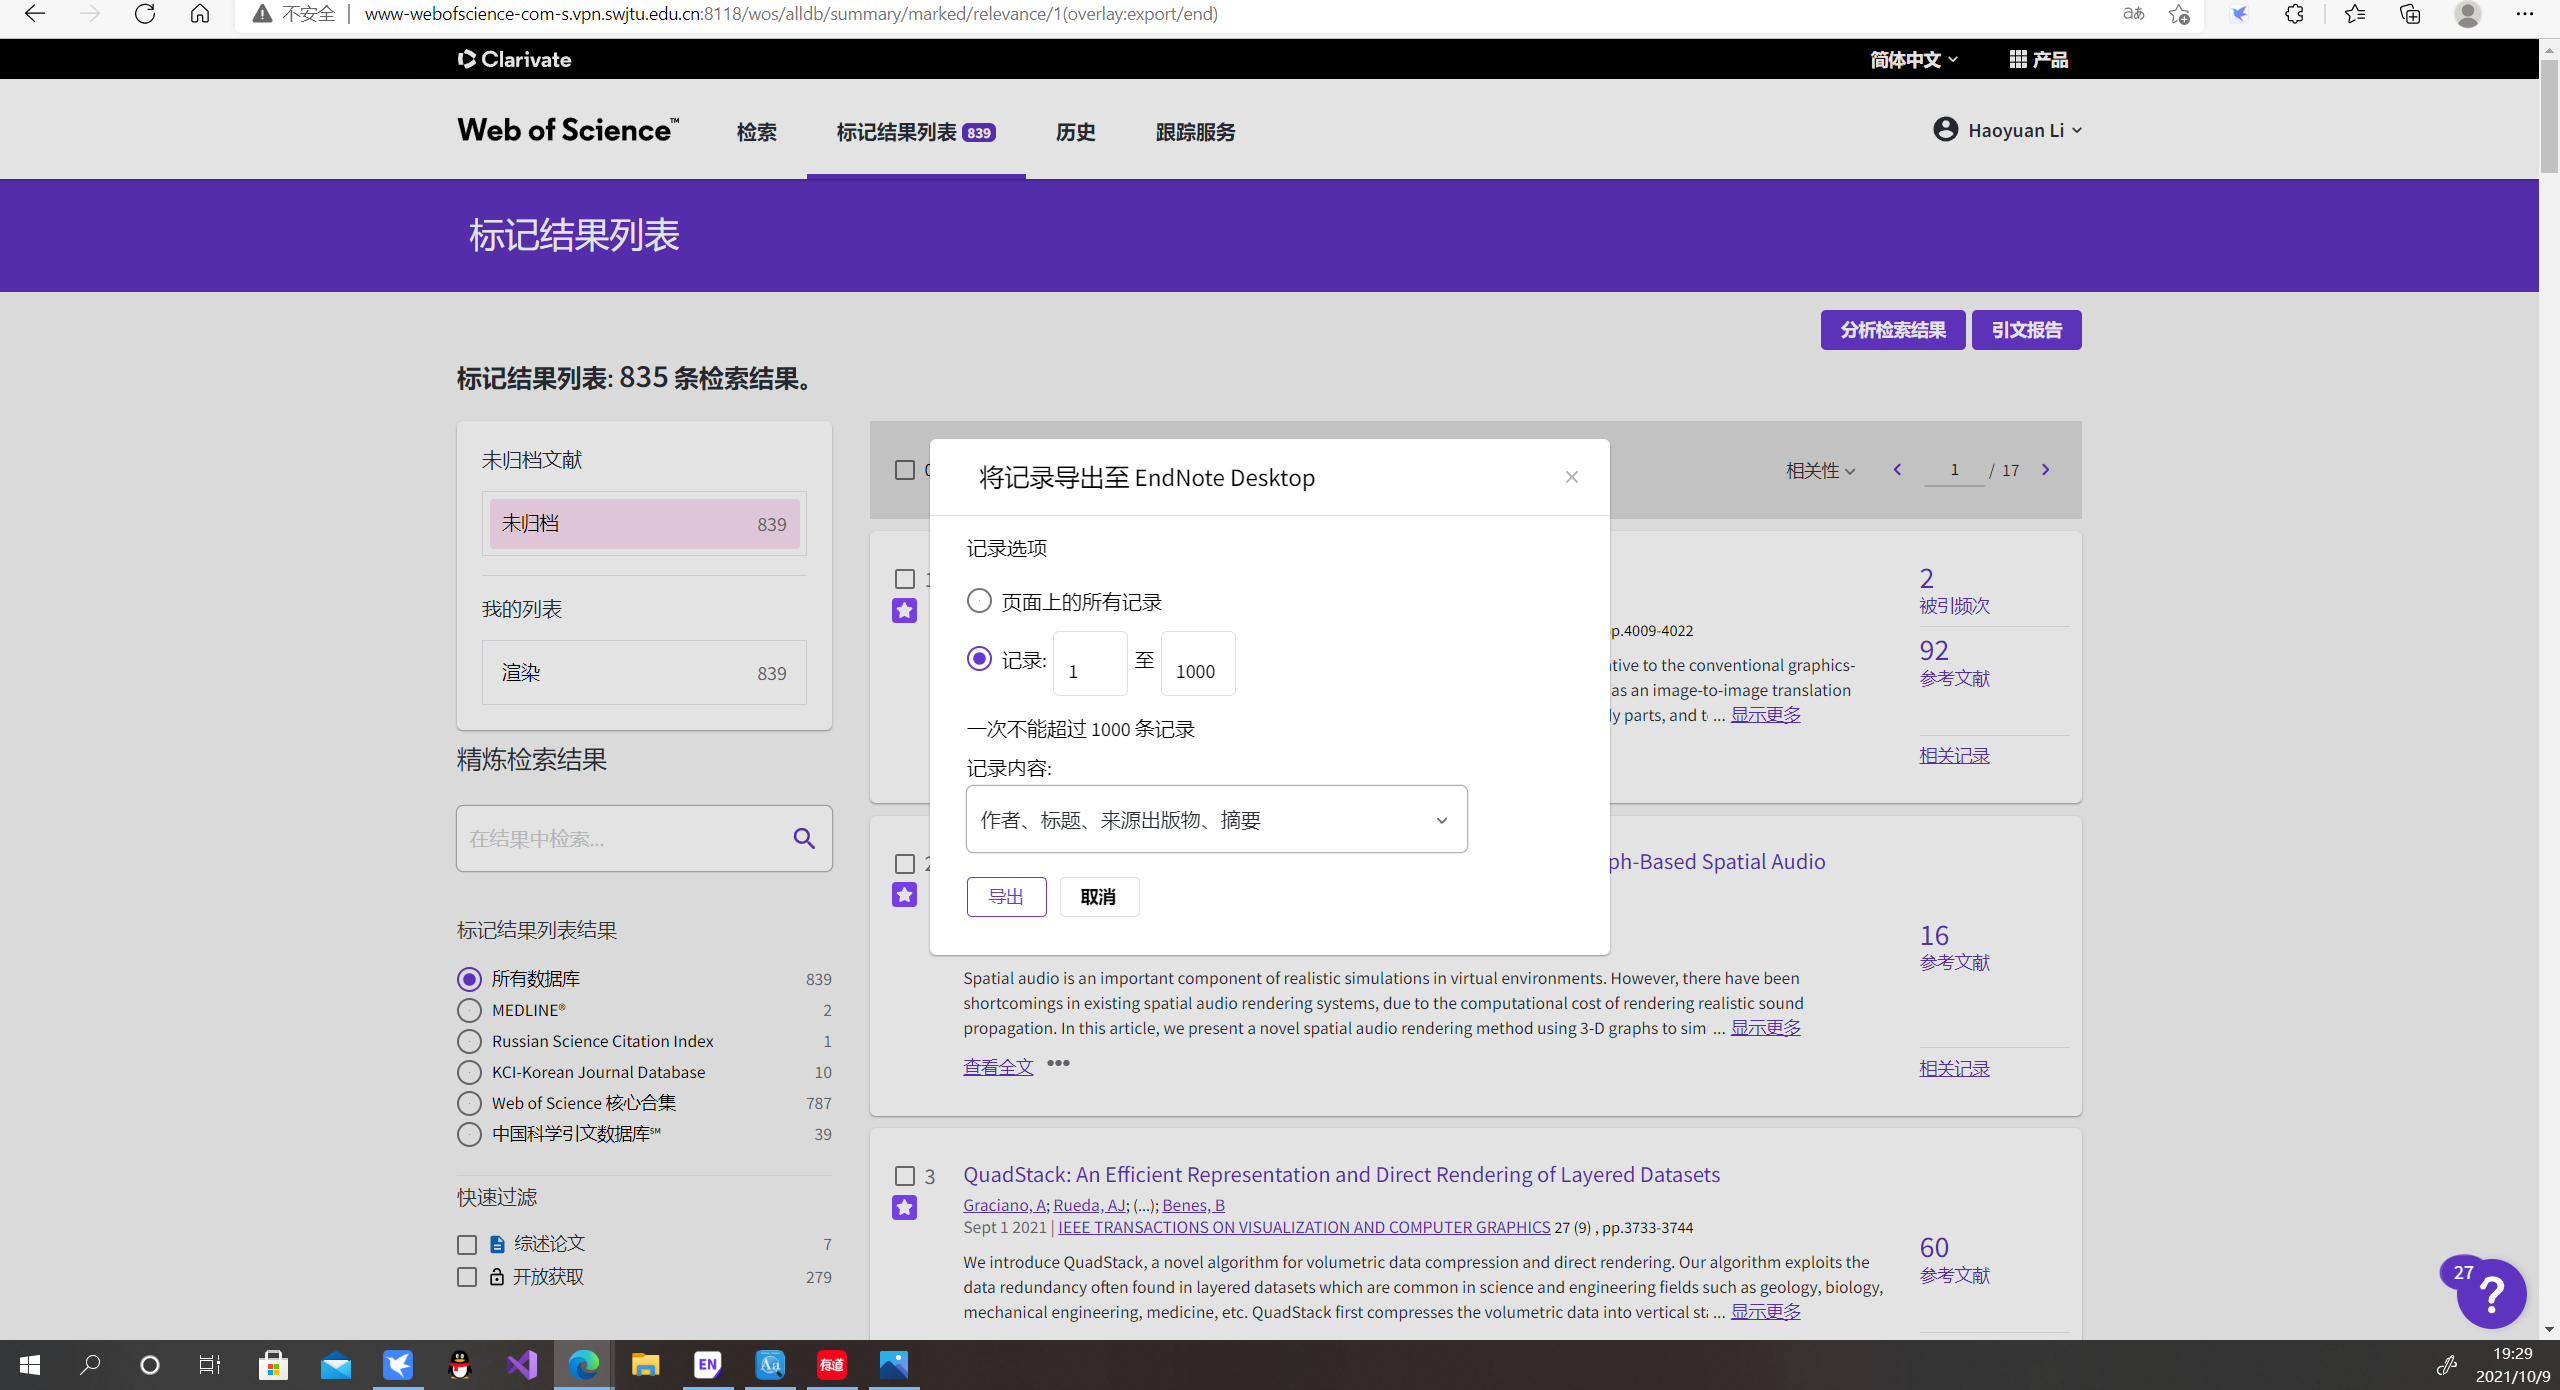Click the 导出 export button
Image resolution: width=2560 pixels, height=1390 pixels.
tap(1006, 897)
